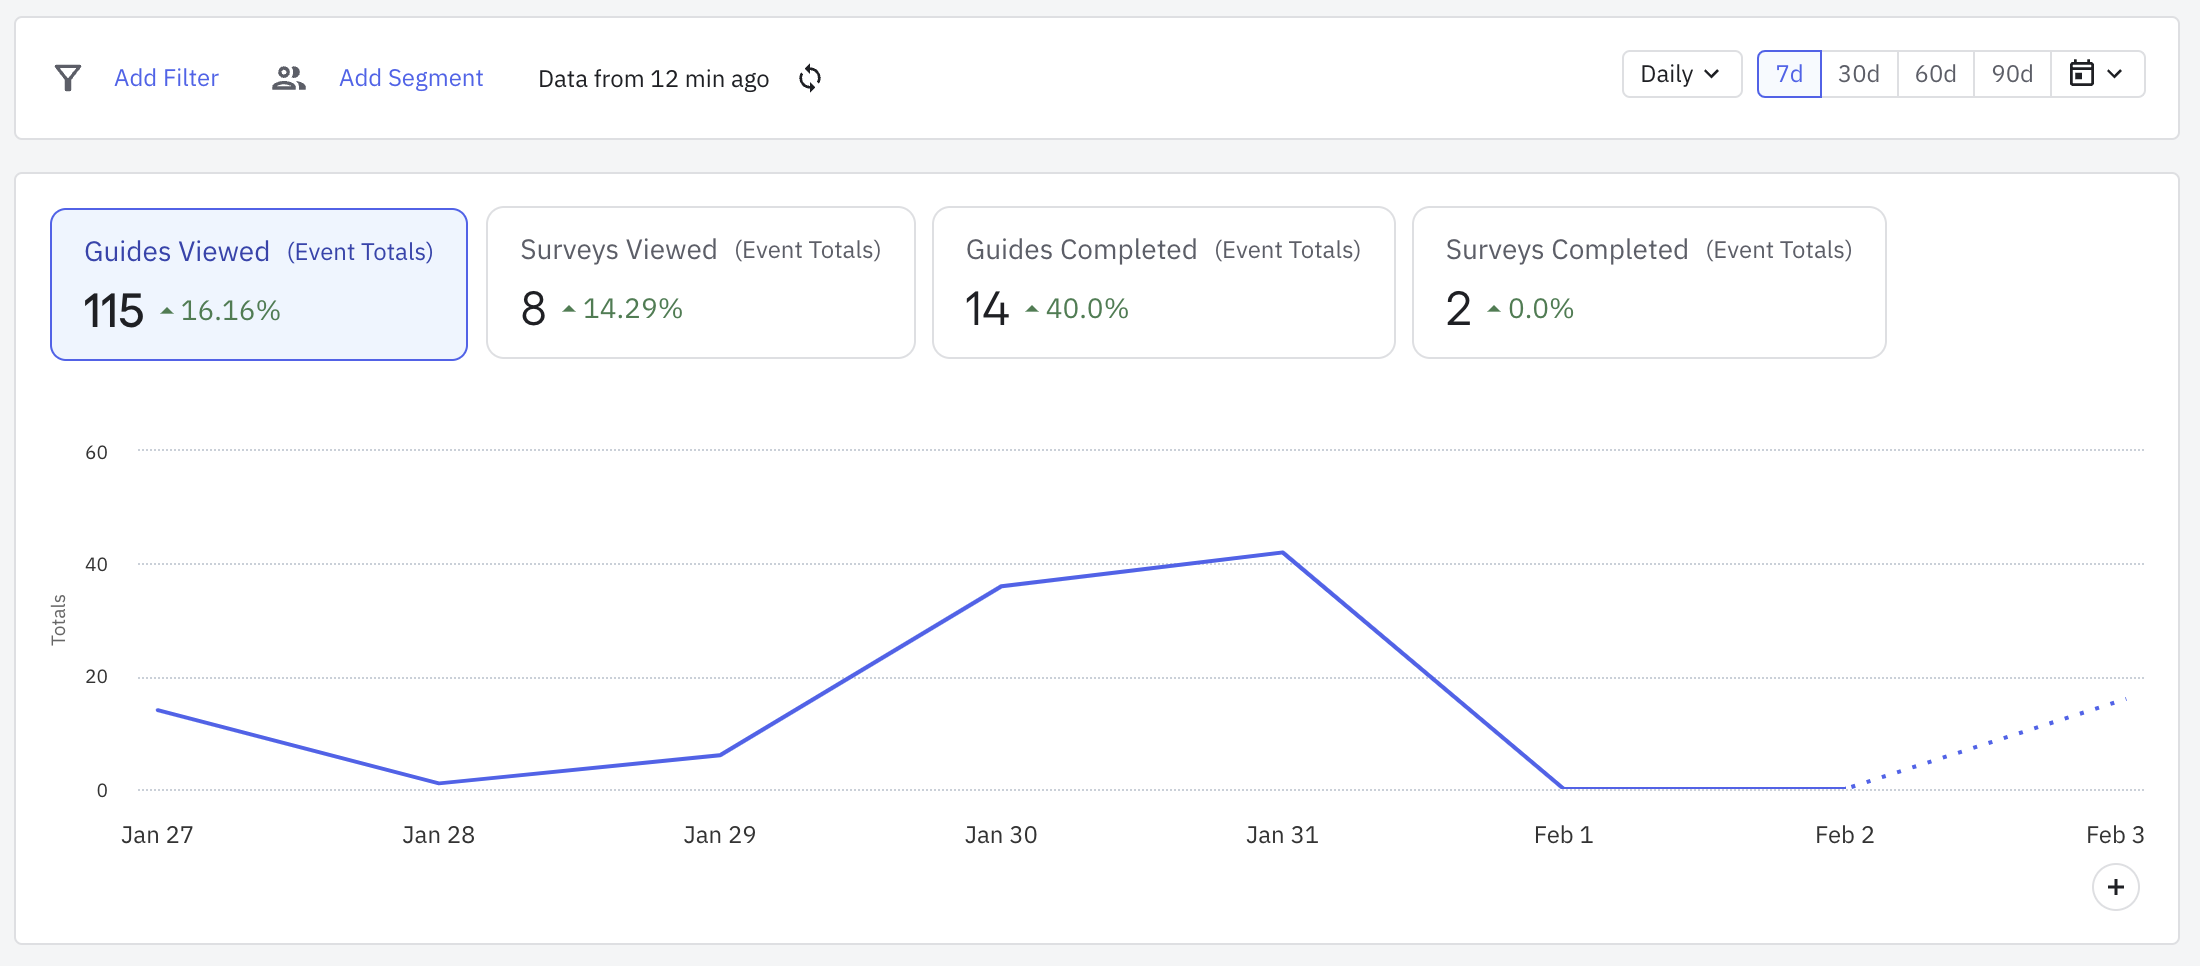Select the Surveys Completed metric card
2200x966 pixels.
pyautogui.click(x=1648, y=282)
